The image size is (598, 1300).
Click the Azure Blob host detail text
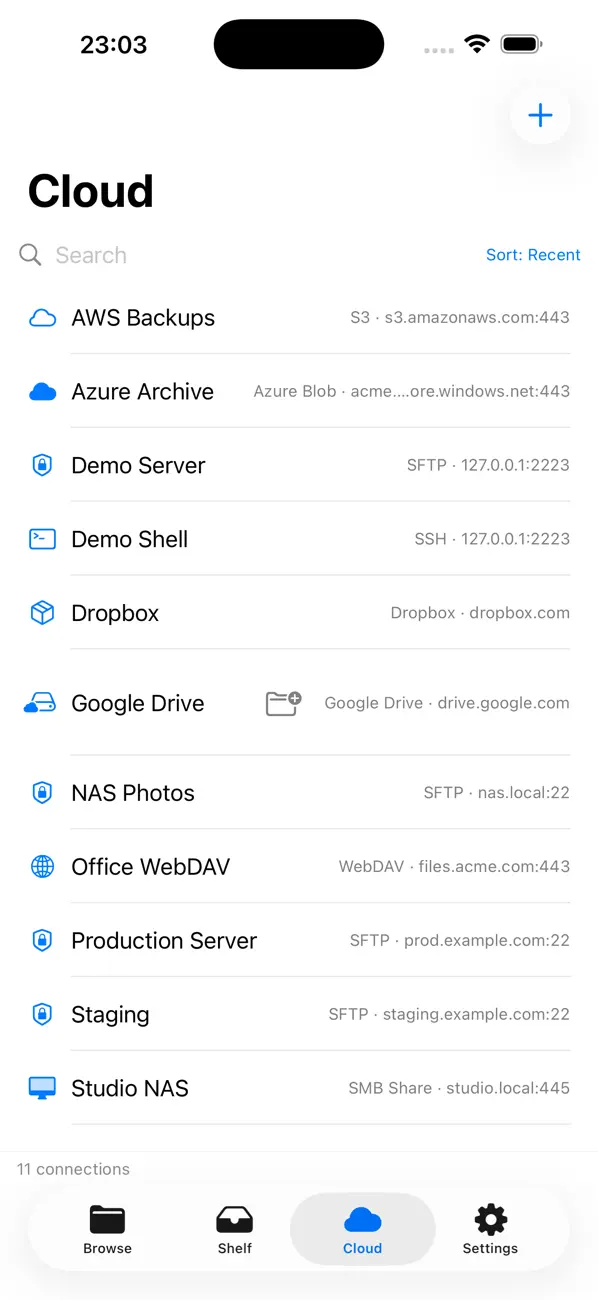(x=412, y=392)
